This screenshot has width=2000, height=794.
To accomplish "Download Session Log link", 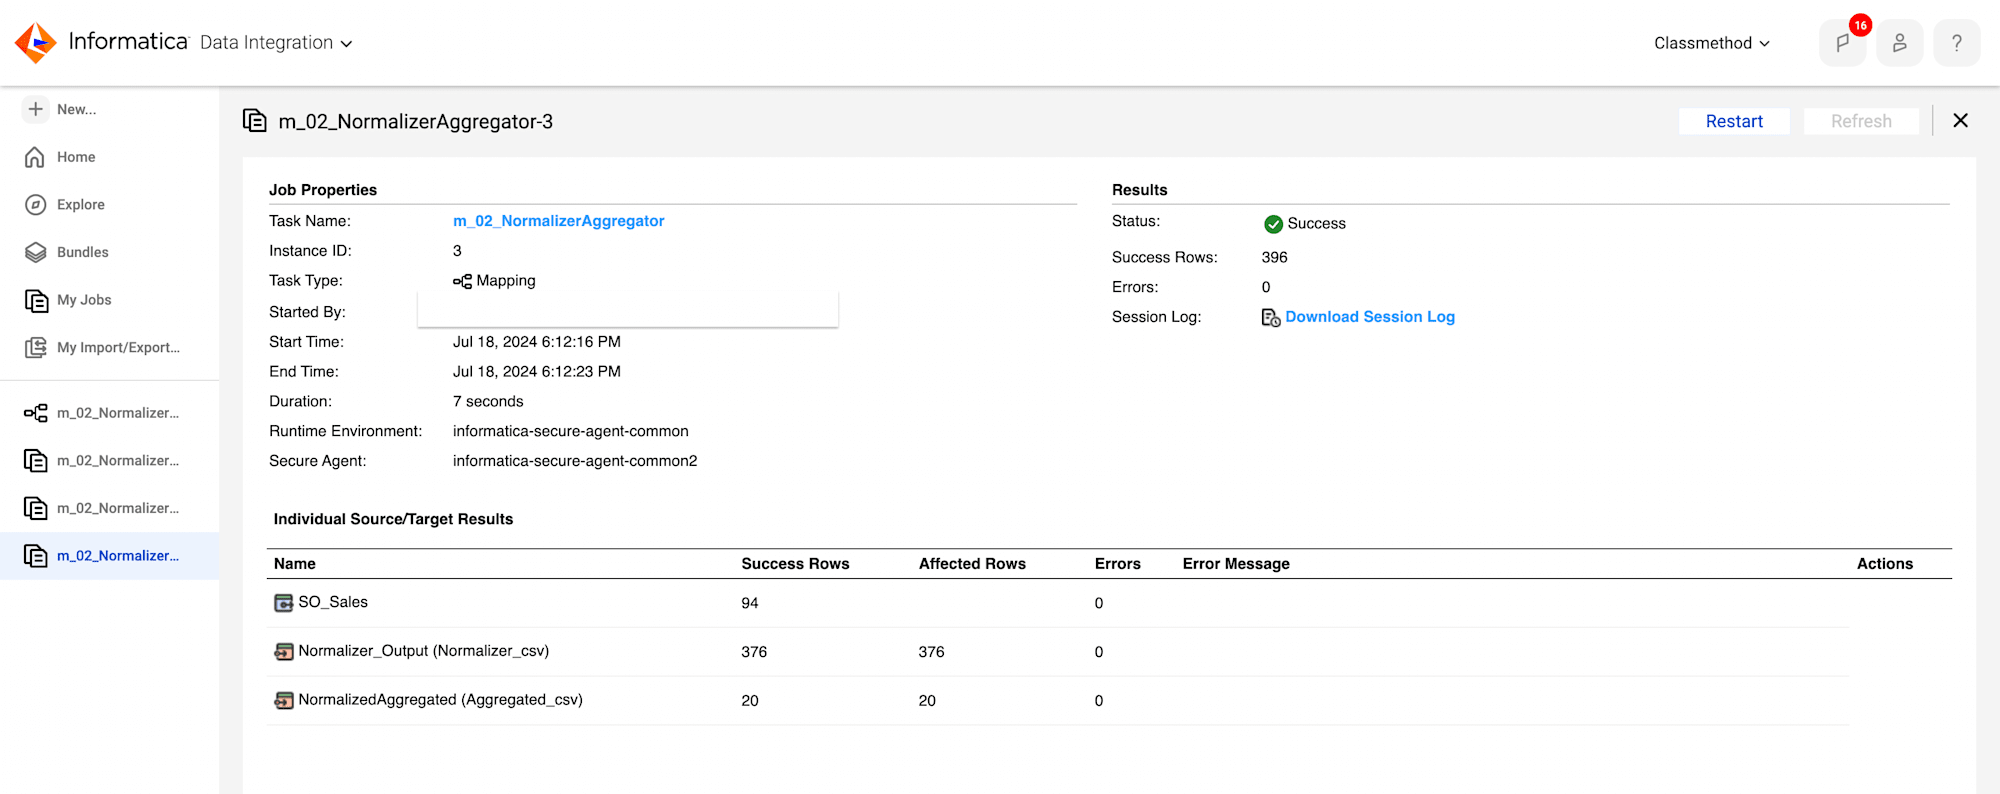I will [1370, 317].
